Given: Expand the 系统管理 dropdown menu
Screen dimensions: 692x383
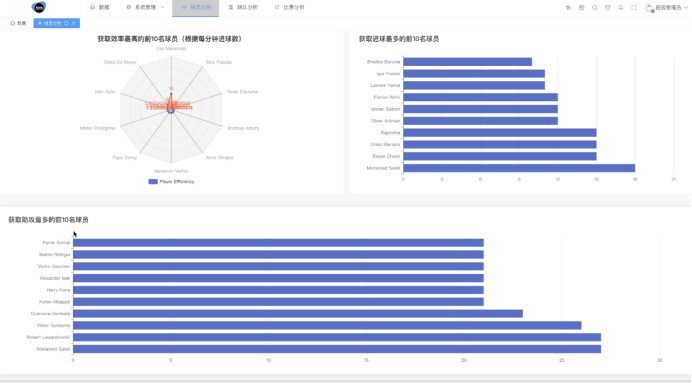Looking at the screenshot, I should point(145,8).
